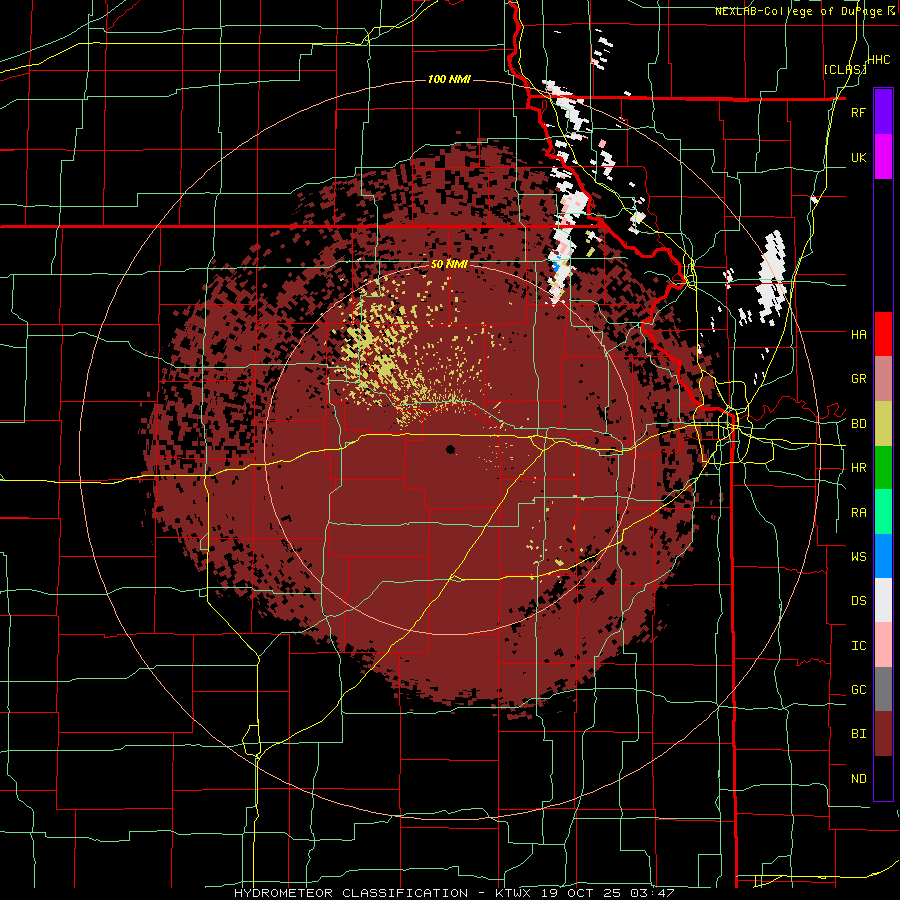
Task: Click the RA light green legend swatch
Action: click(x=883, y=512)
